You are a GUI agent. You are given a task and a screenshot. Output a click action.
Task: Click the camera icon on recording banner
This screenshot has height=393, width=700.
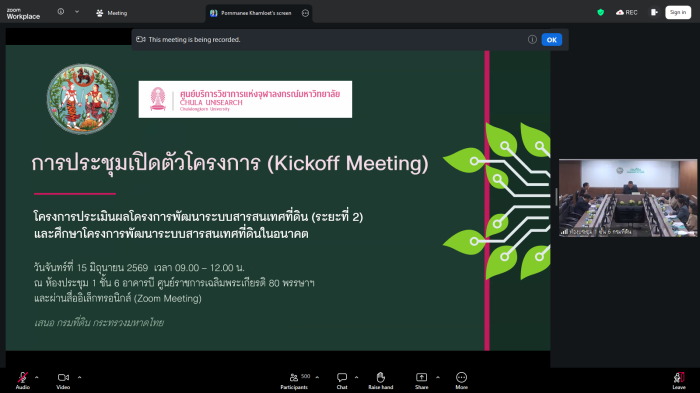(x=141, y=39)
